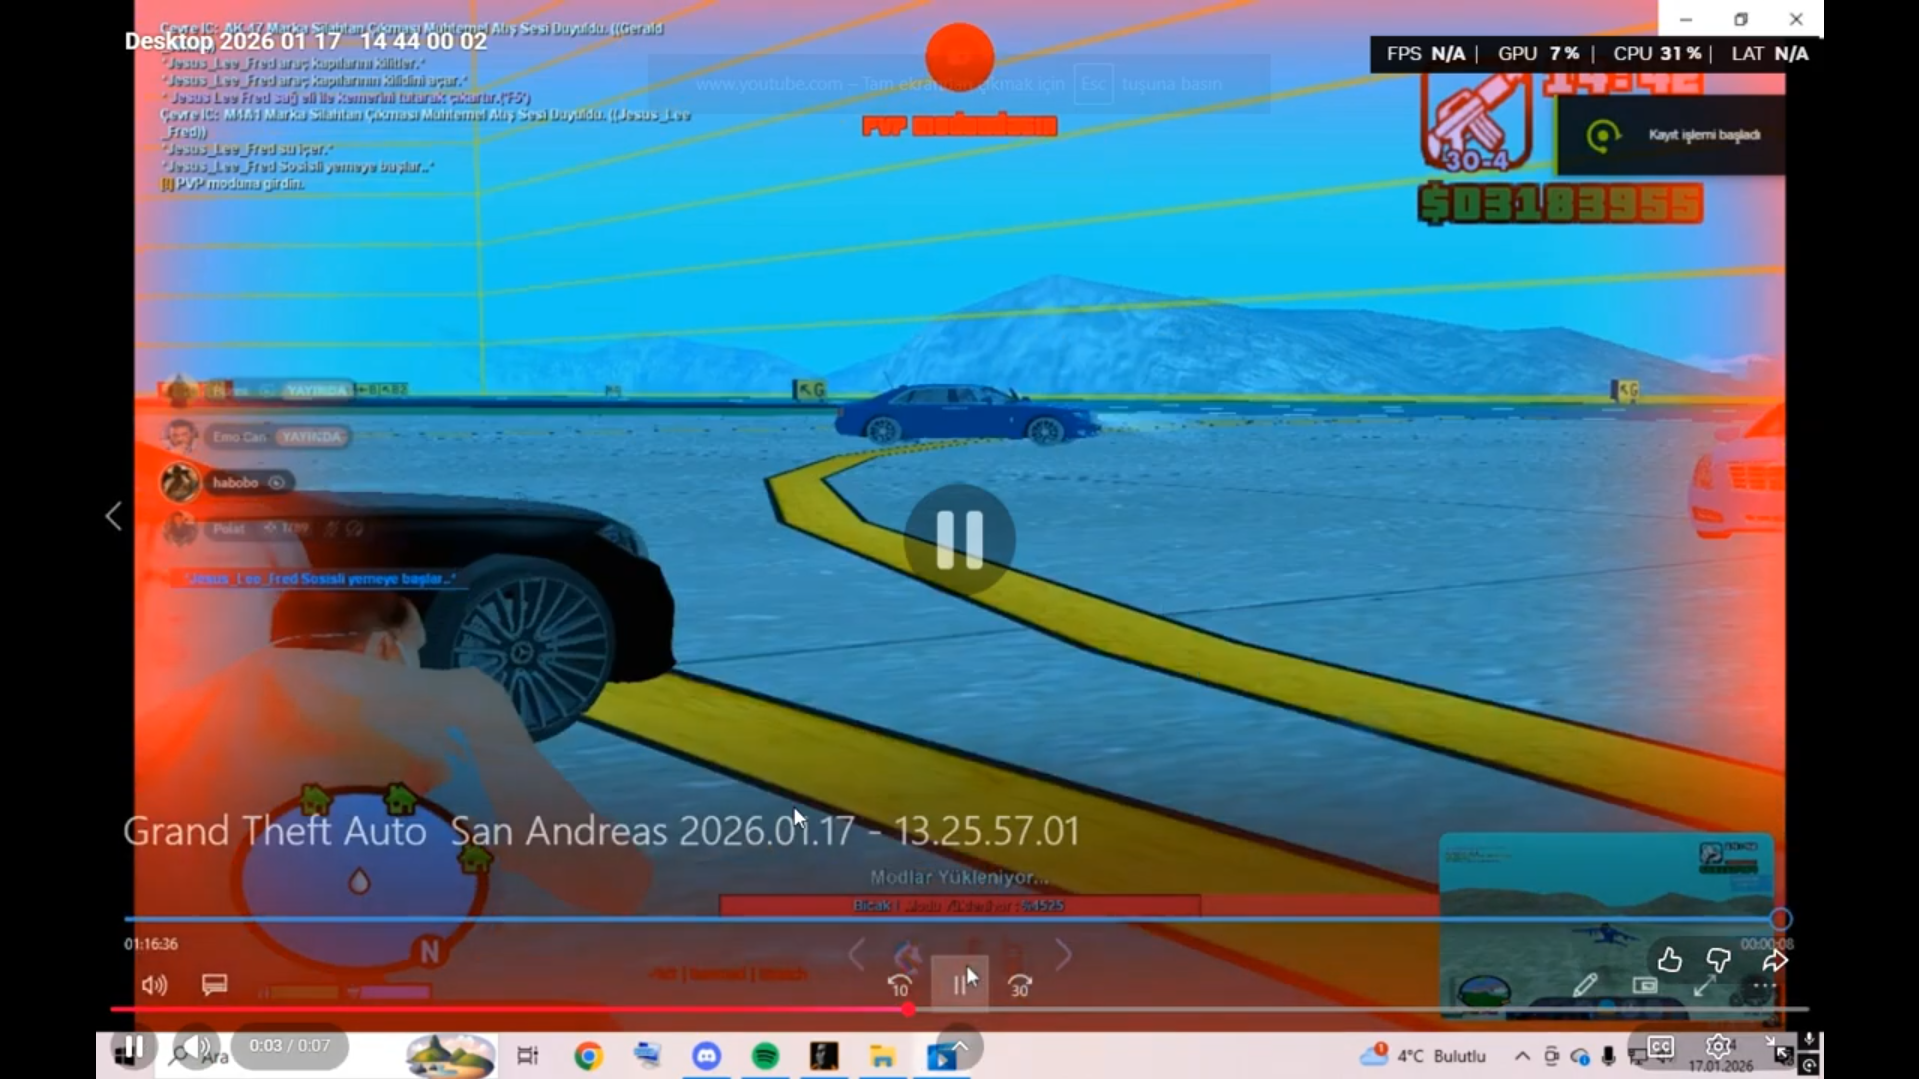
Task: Open the Movies & TV taskbar app
Action: tap(941, 1056)
